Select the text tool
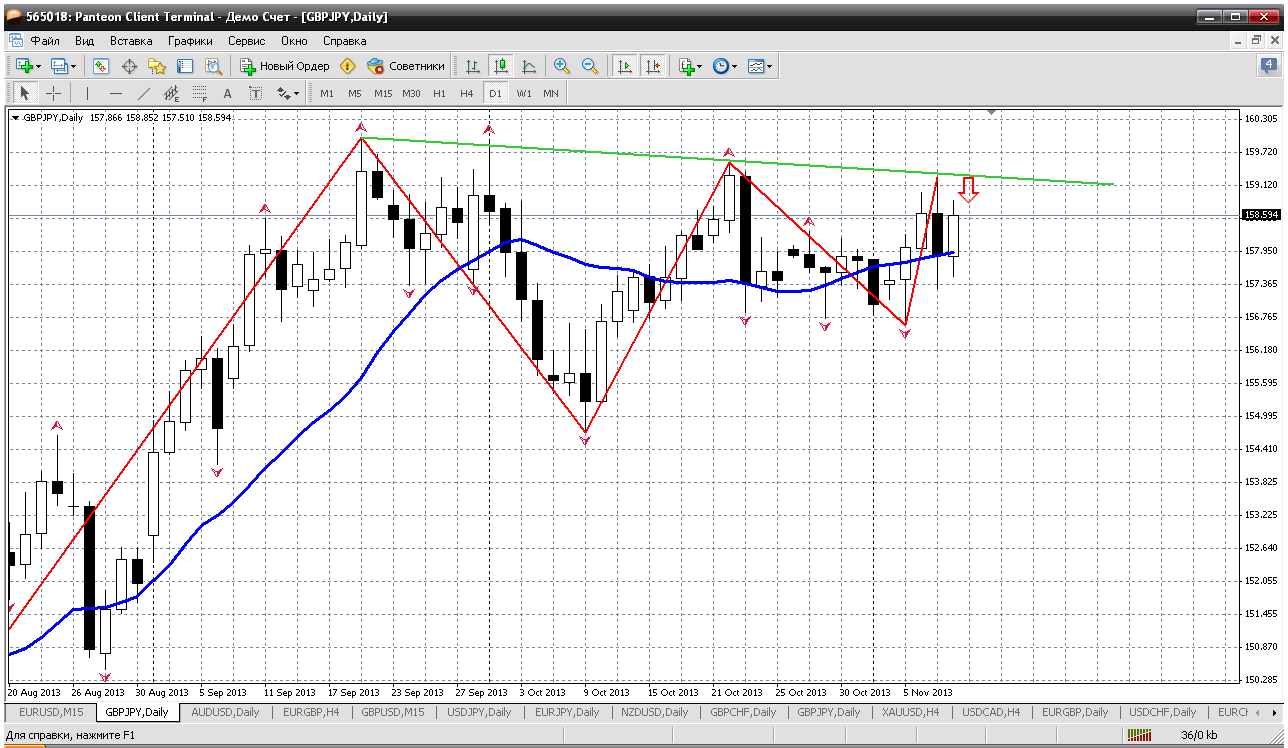1288x748 pixels. pos(228,93)
